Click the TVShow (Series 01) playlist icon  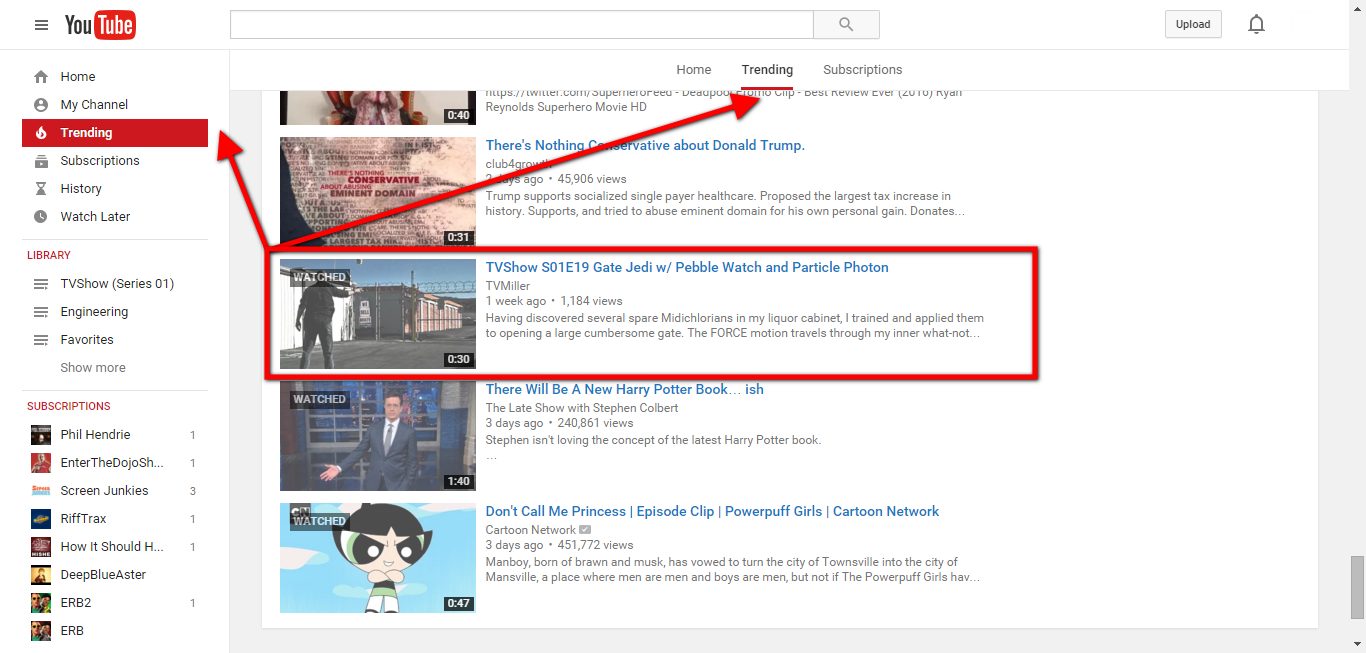point(41,284)
